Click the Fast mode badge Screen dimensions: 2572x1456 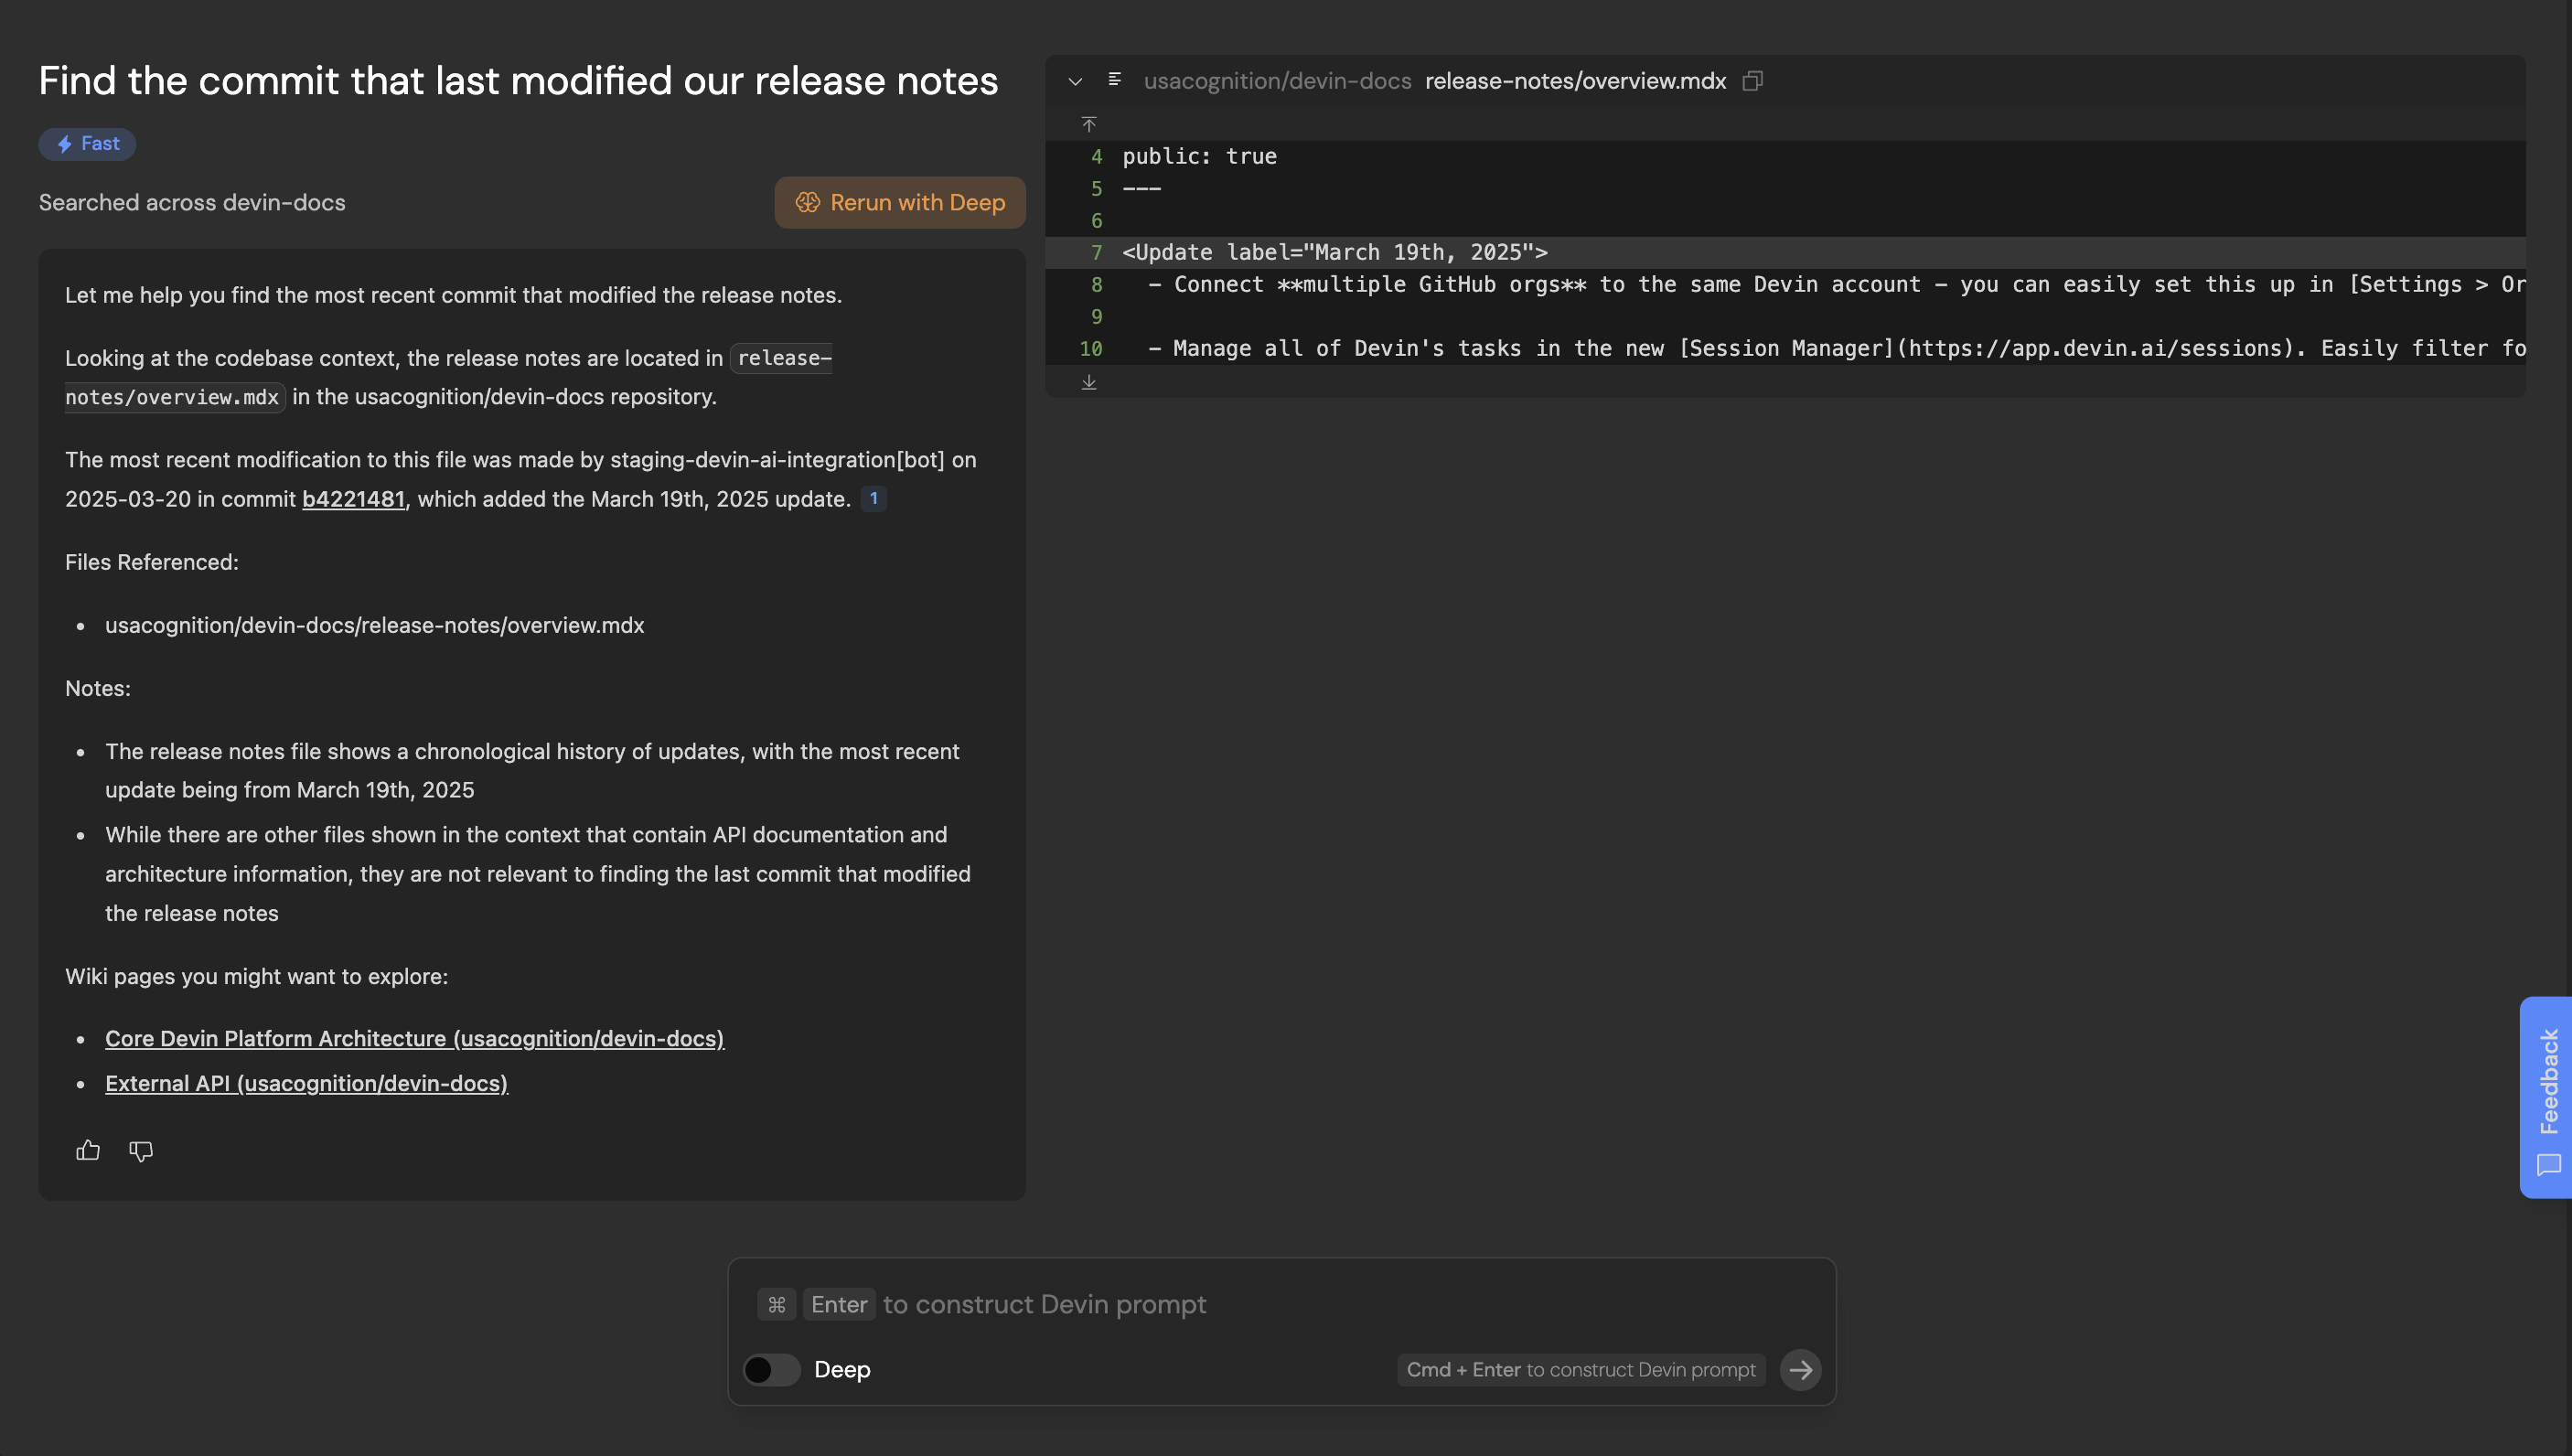(87, 144)
